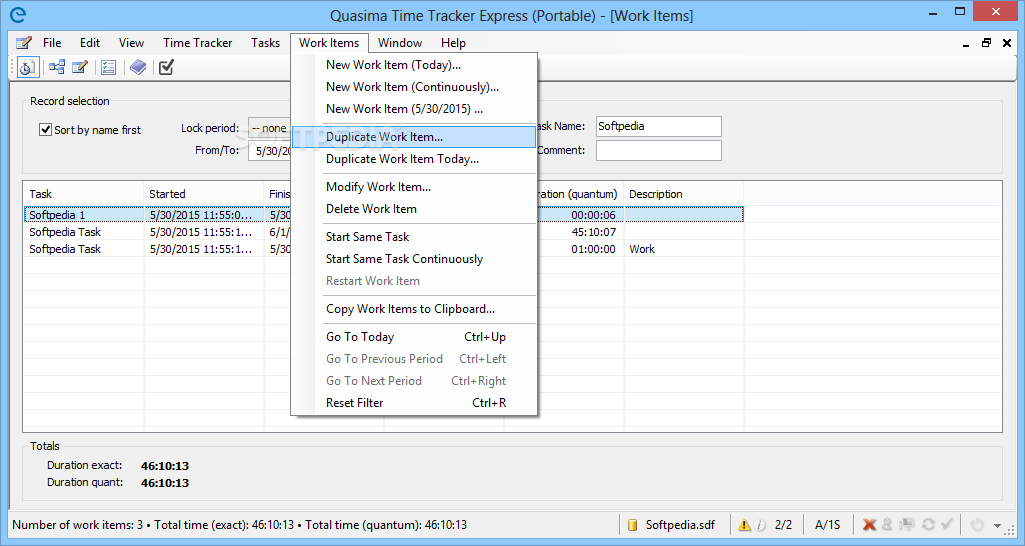
Task: Click the yellow warning triangle in status bar
Action: pyautogui.click(x=744, y=524)
